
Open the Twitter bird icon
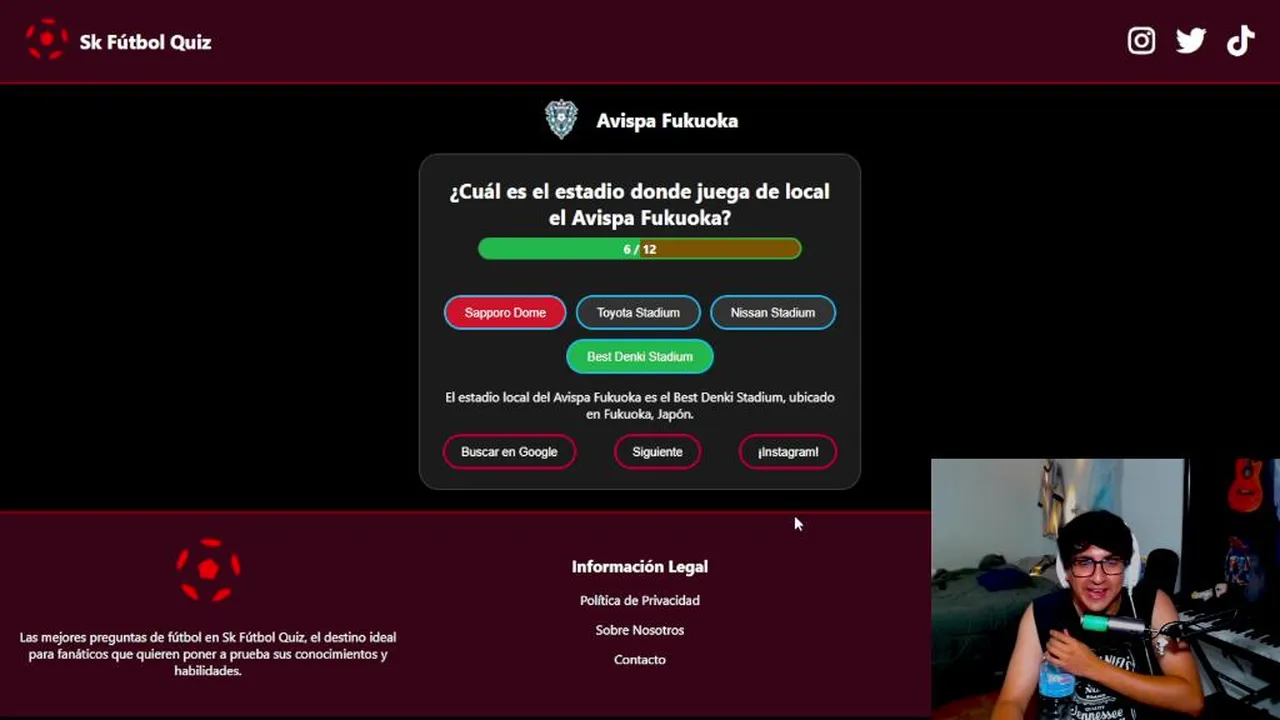point(1191,41)
